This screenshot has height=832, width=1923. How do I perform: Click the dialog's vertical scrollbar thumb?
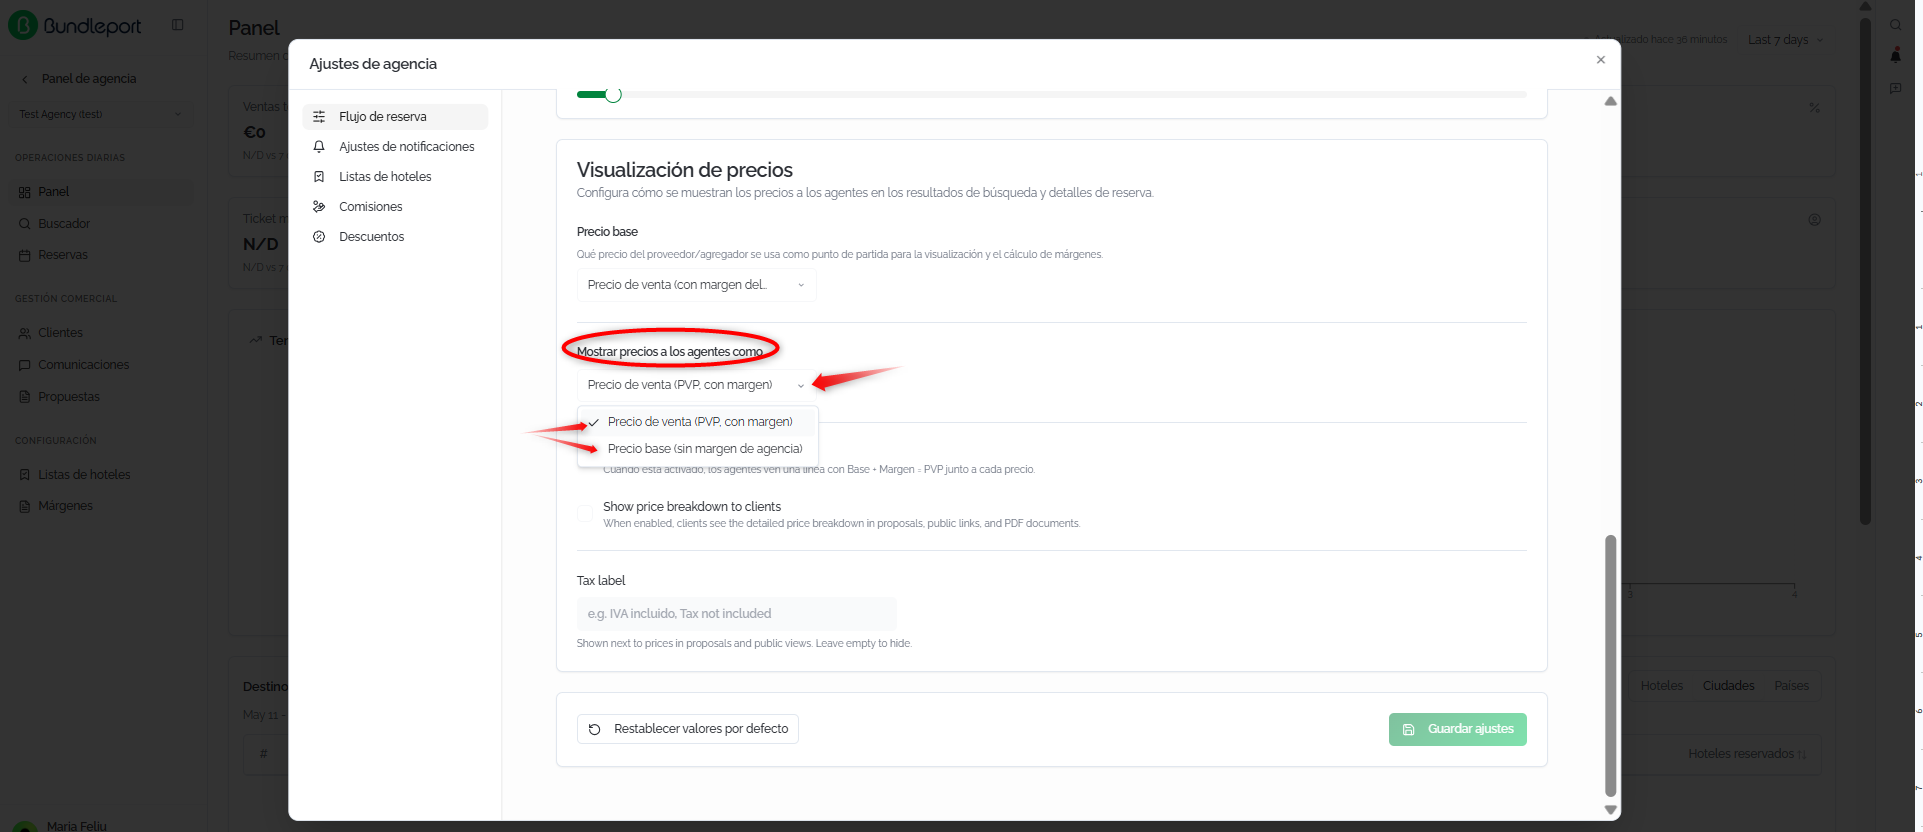1610,665
